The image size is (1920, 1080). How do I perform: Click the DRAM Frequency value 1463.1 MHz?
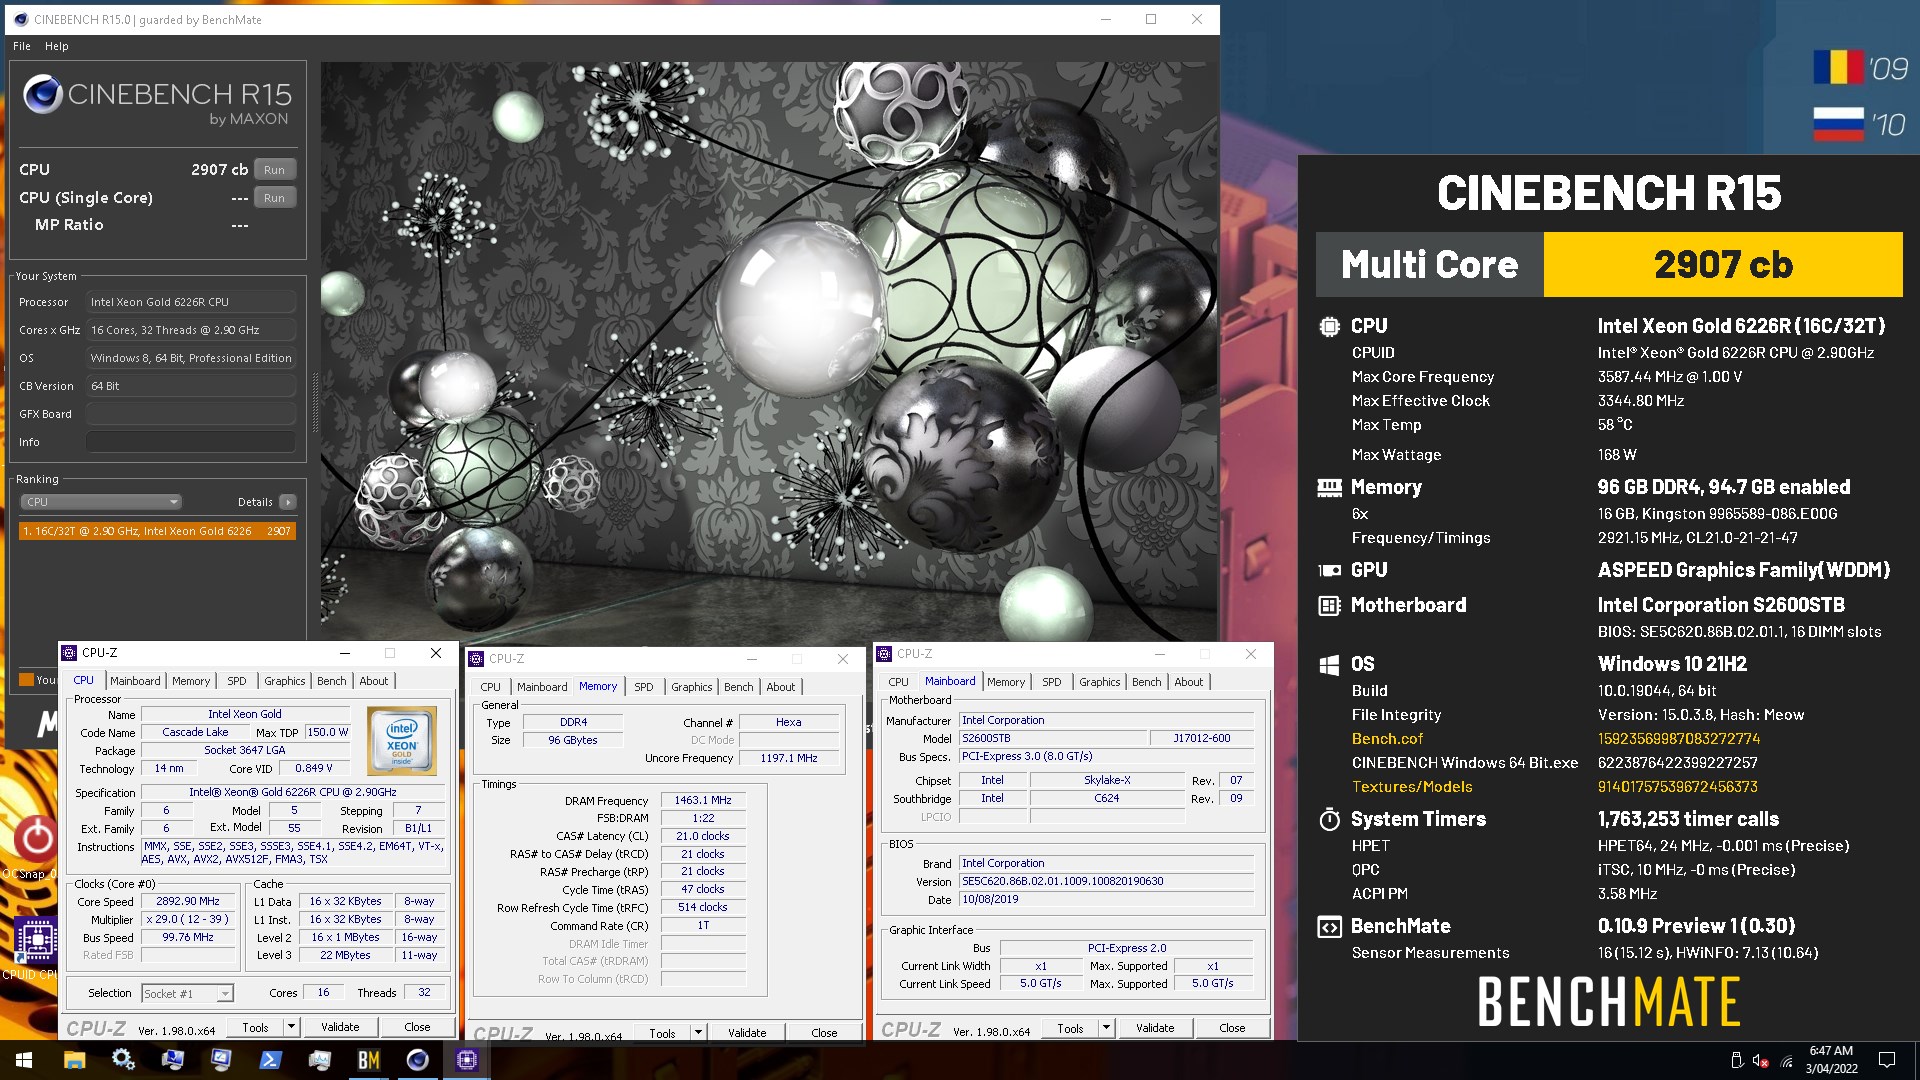pyautogui.click(x=703, y=800)
